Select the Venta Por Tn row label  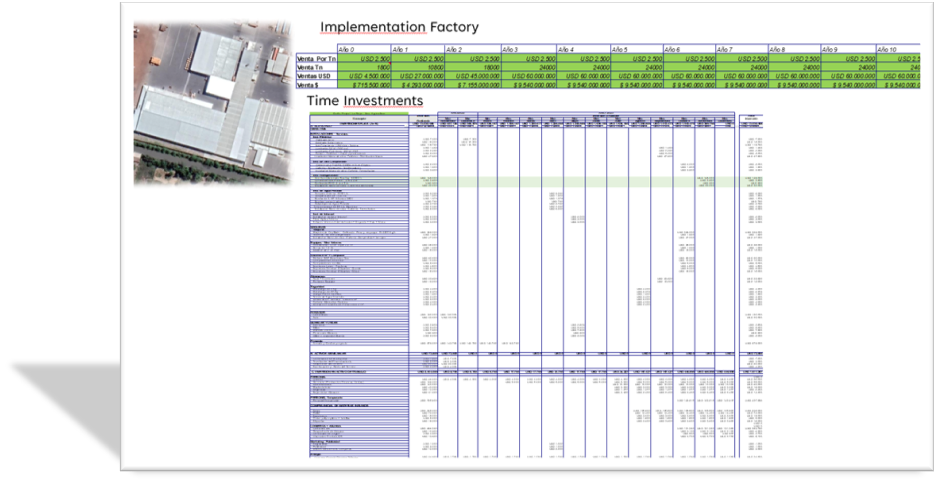coord(318,59)
